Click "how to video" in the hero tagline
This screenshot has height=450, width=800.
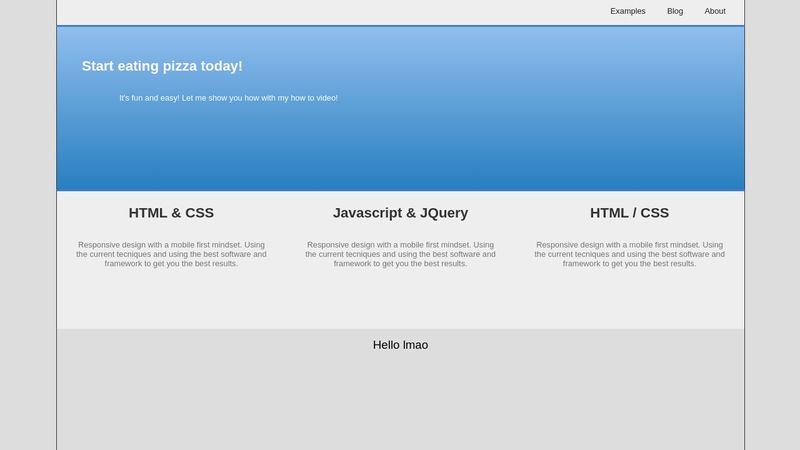point(312,98)
